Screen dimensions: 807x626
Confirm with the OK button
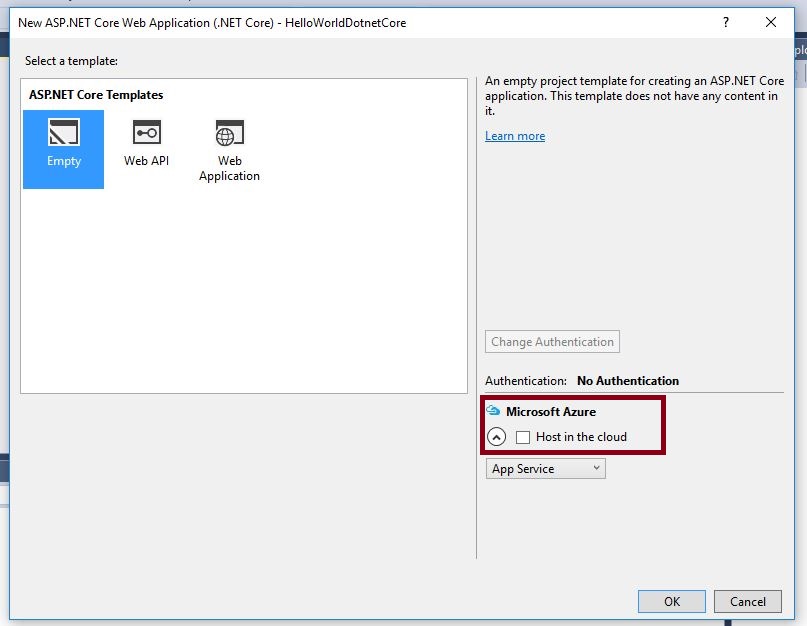(672, 601)
